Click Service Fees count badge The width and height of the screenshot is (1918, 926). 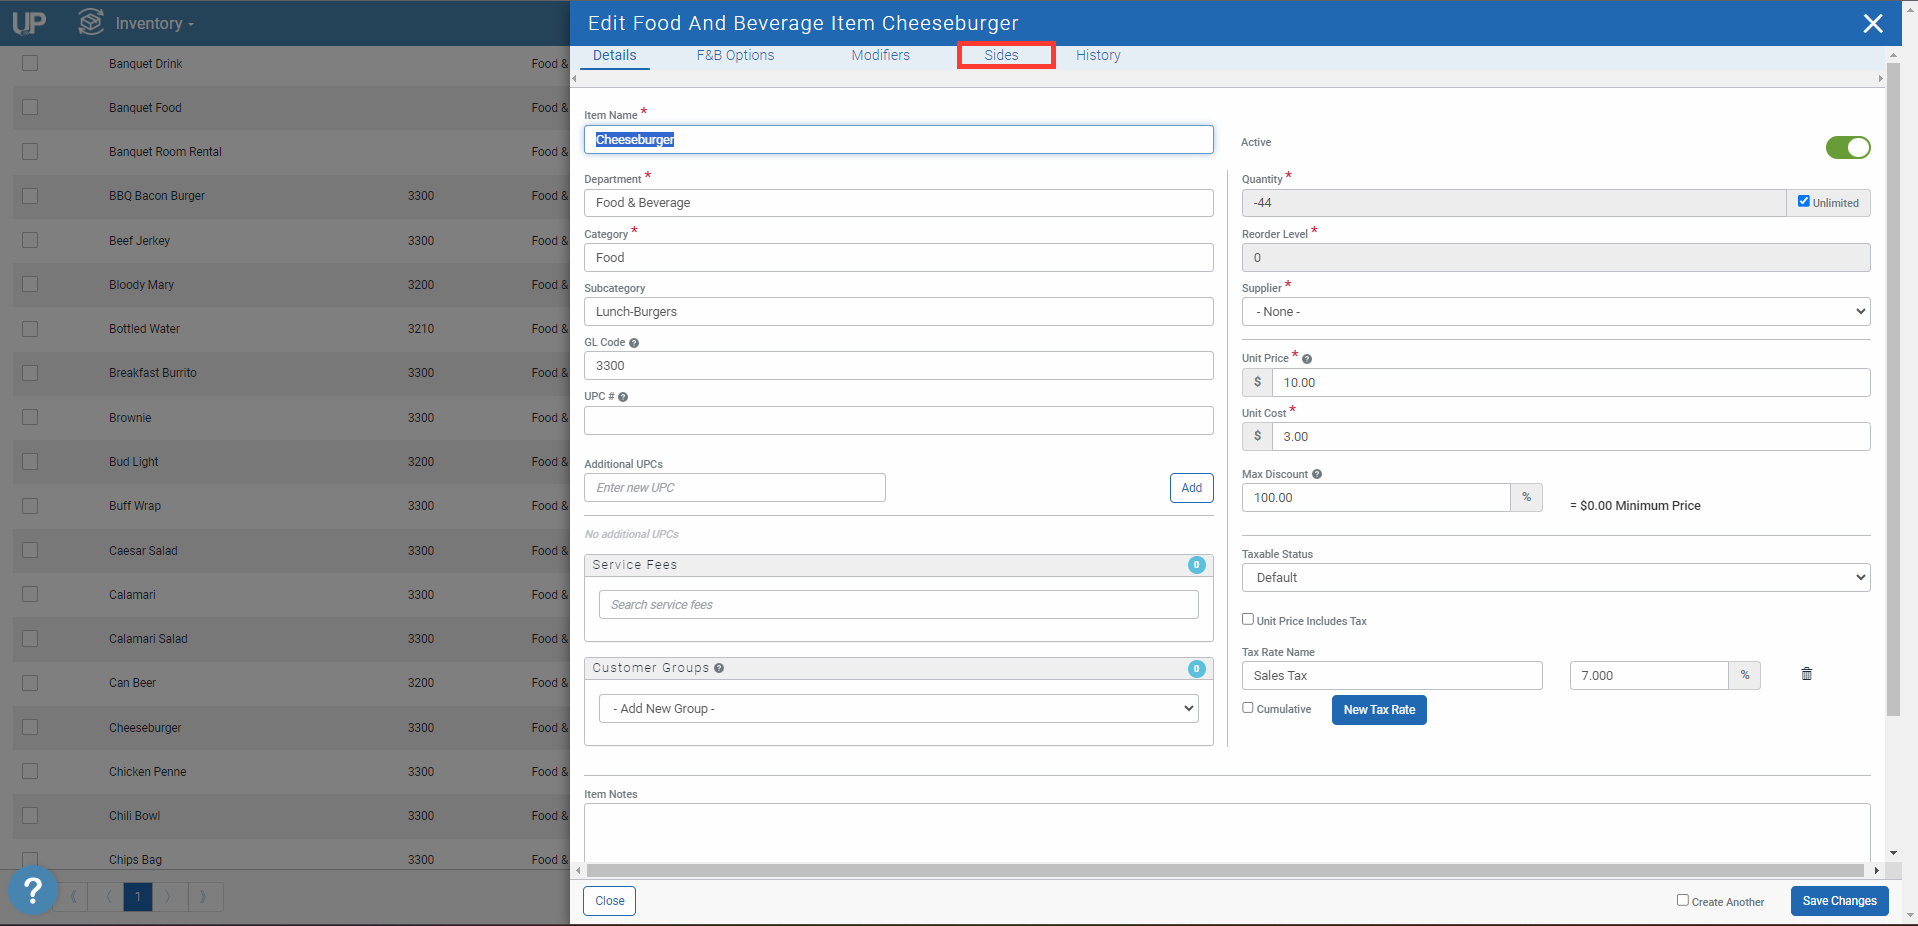(1197, 565)
